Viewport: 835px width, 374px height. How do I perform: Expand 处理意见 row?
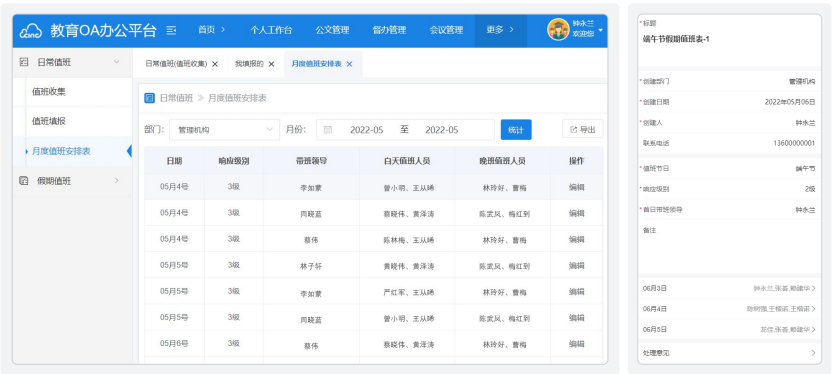coord(729,353)
